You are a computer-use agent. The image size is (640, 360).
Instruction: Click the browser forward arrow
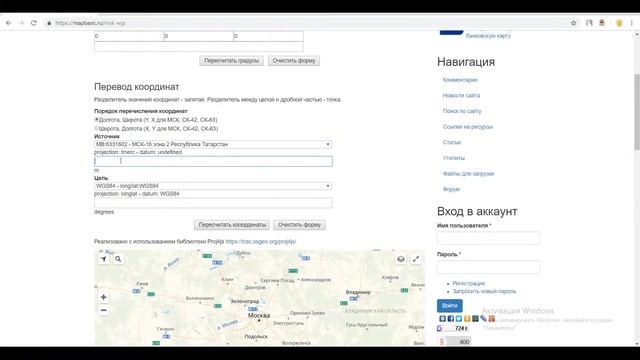21,23
